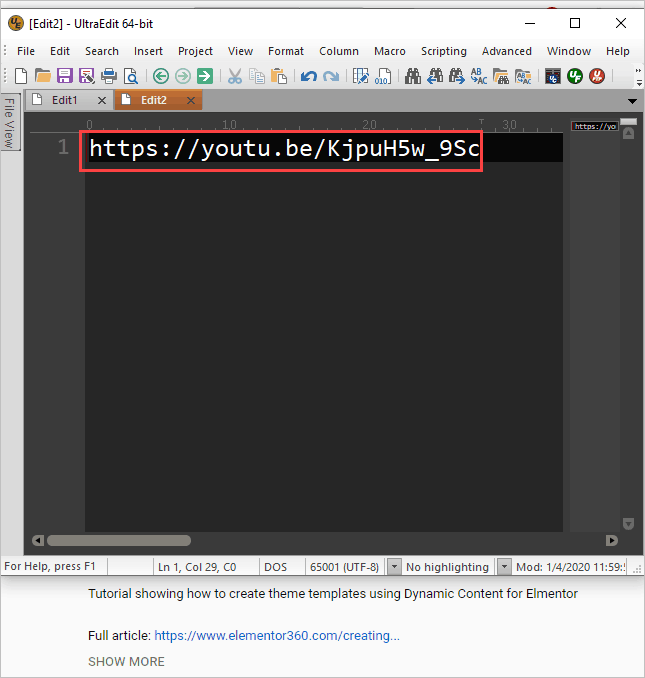Open the Scripting menu

(x=444, y=51)
